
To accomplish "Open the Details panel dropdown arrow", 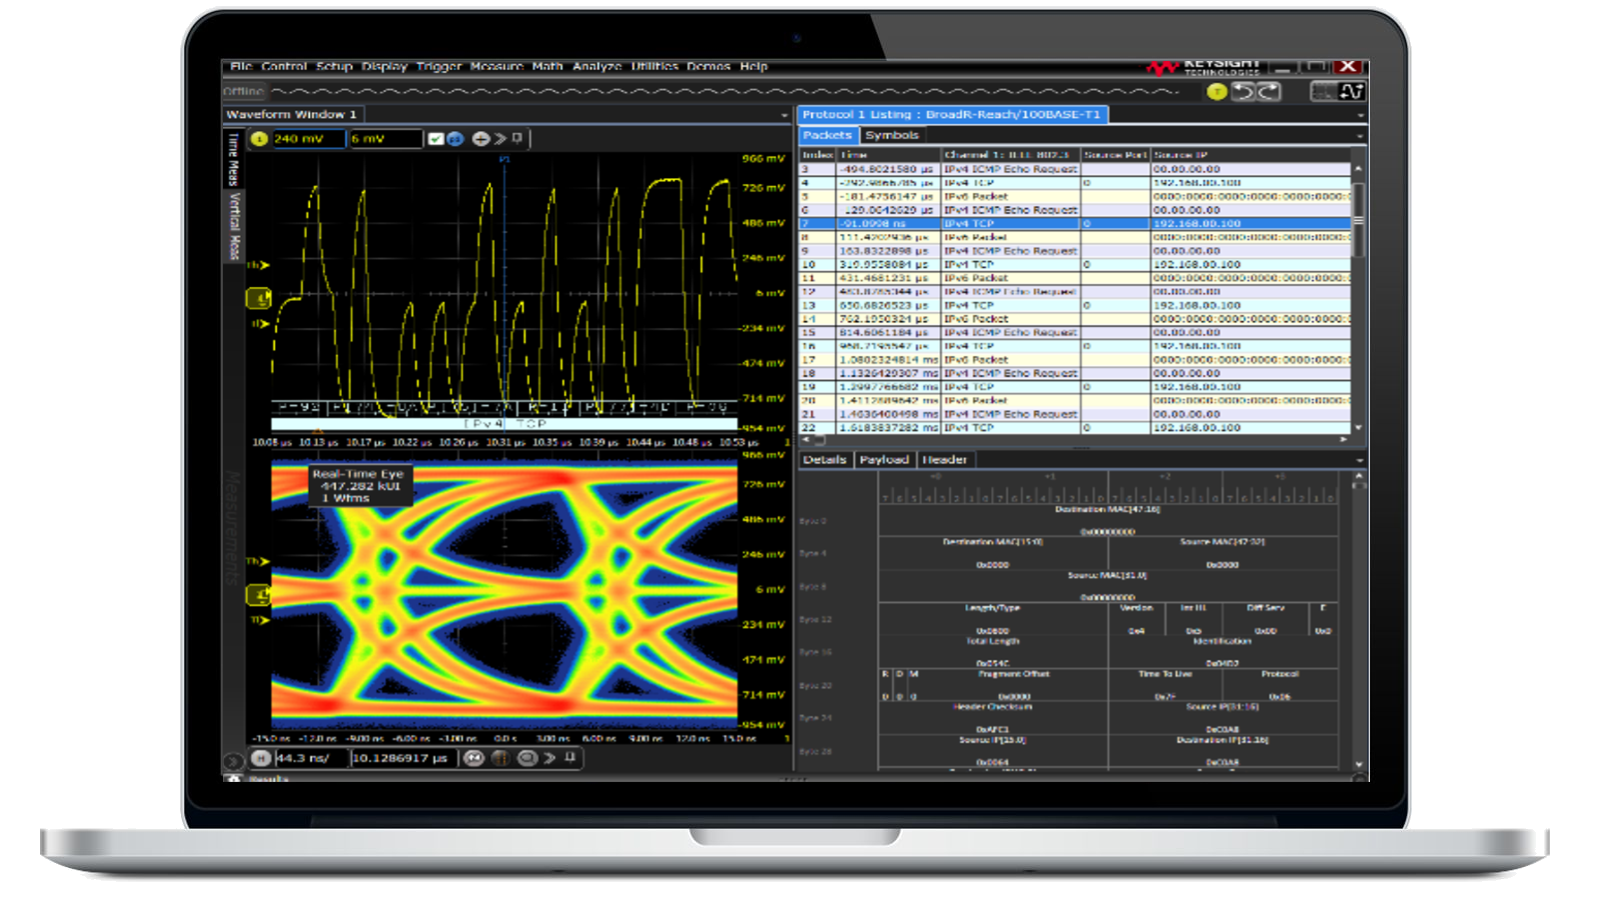I will (x=1360, y=461).
